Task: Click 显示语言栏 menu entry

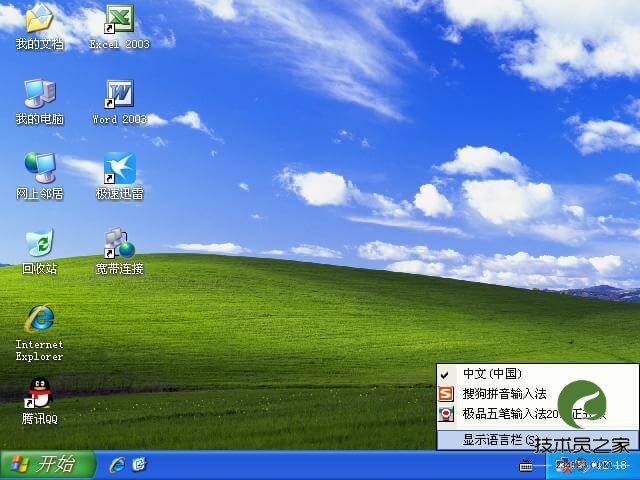Action: [x=538, y=440]
